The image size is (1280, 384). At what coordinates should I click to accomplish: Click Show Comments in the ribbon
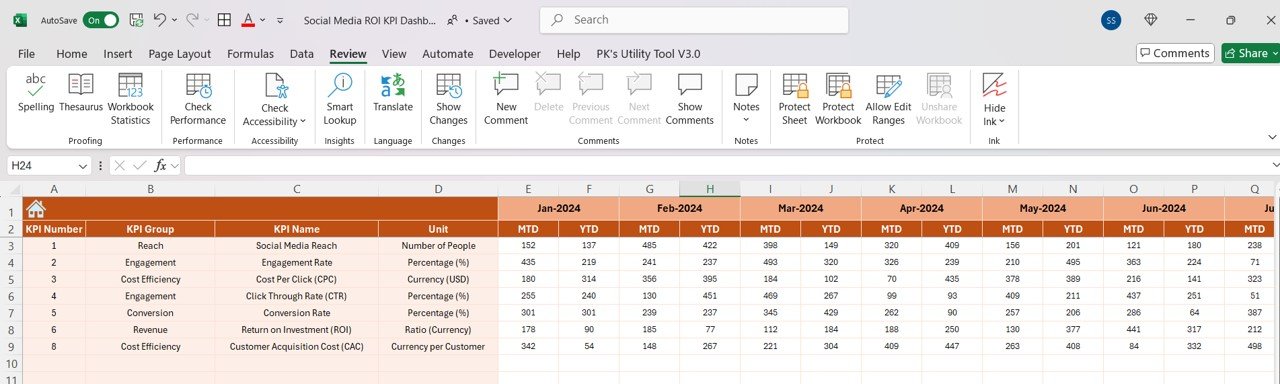690,98
